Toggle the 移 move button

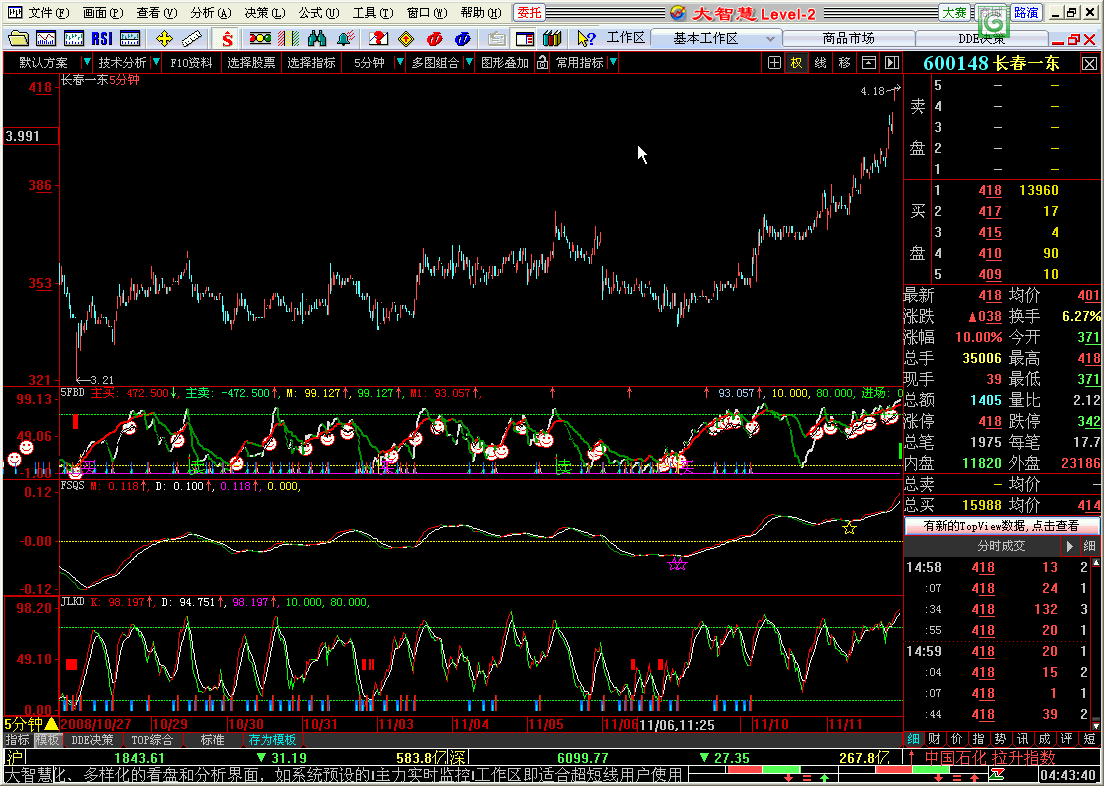coord(844,63)
